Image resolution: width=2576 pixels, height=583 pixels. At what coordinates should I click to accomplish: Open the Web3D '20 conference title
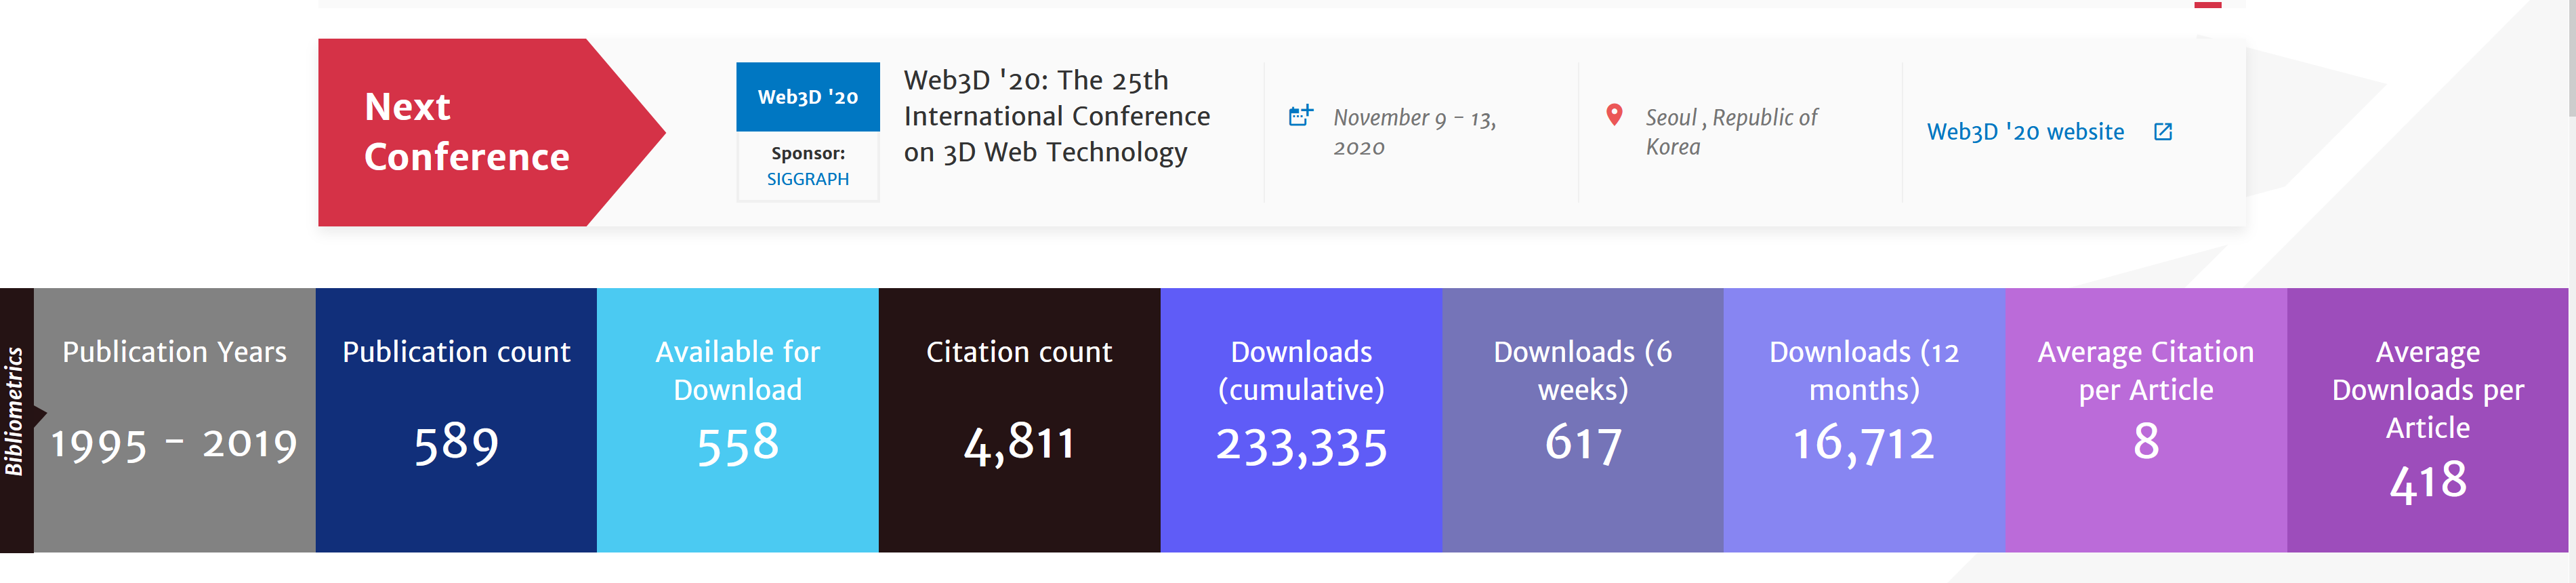(x=1056, y=116)
